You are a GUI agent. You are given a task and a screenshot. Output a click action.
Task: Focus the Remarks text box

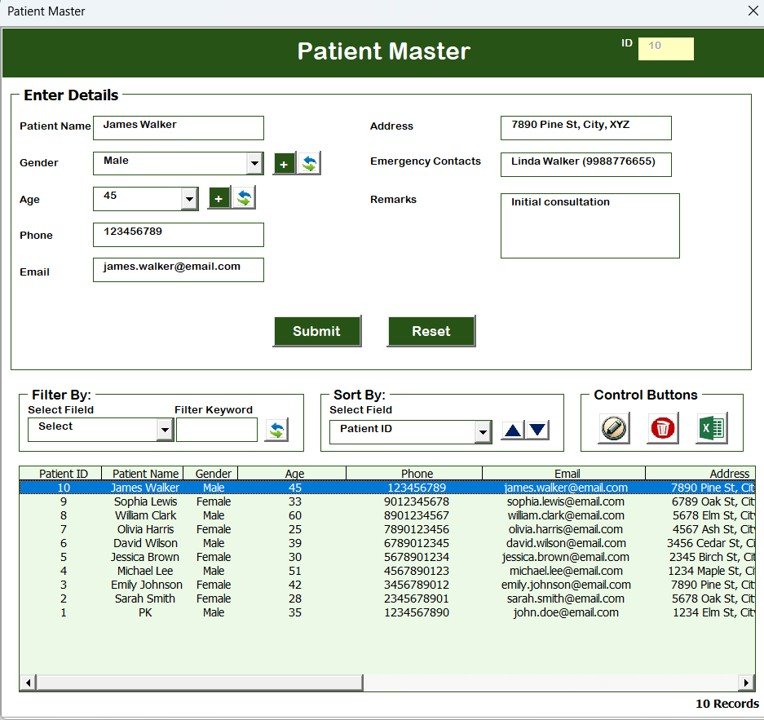point(590,226)
